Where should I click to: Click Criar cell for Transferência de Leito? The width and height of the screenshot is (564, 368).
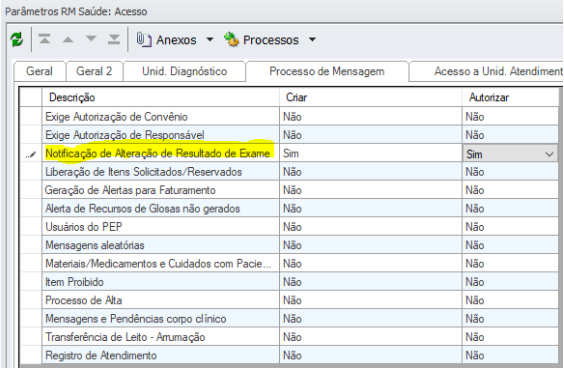point(371,337)
